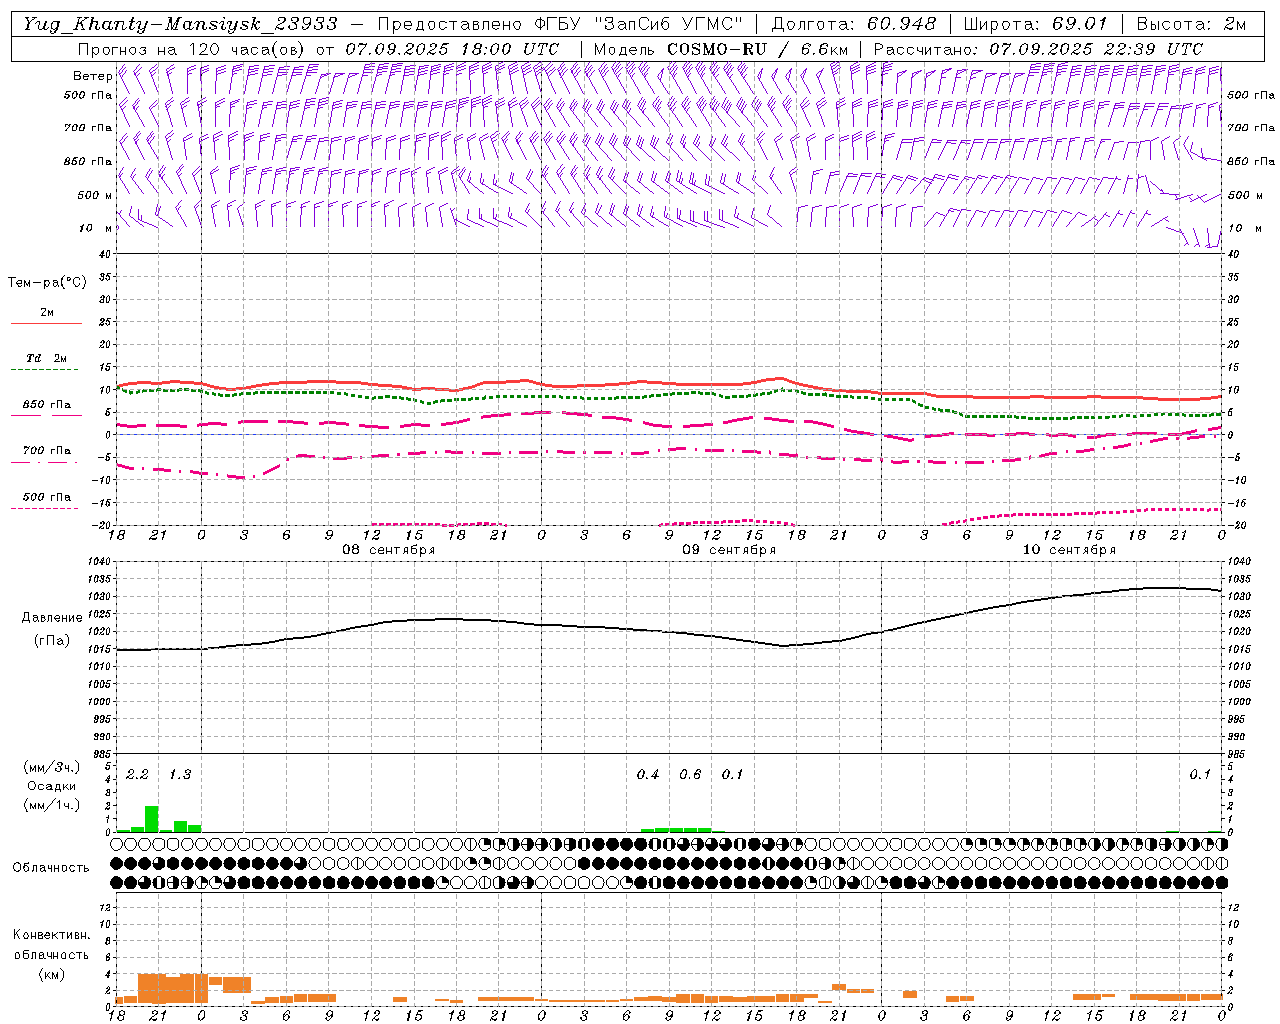Select the '(км)' convective height unit label

pyautogui.click(x=51, y=974)
